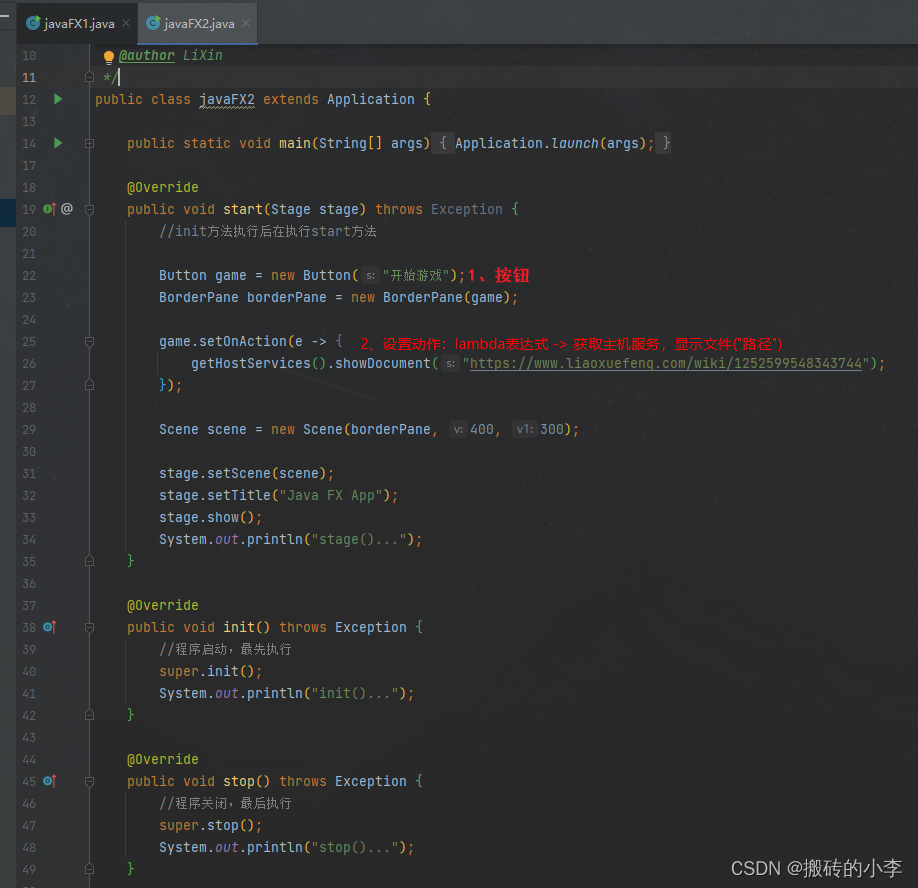Click the showDocument method call
The image size is (918, 888).
383,364
